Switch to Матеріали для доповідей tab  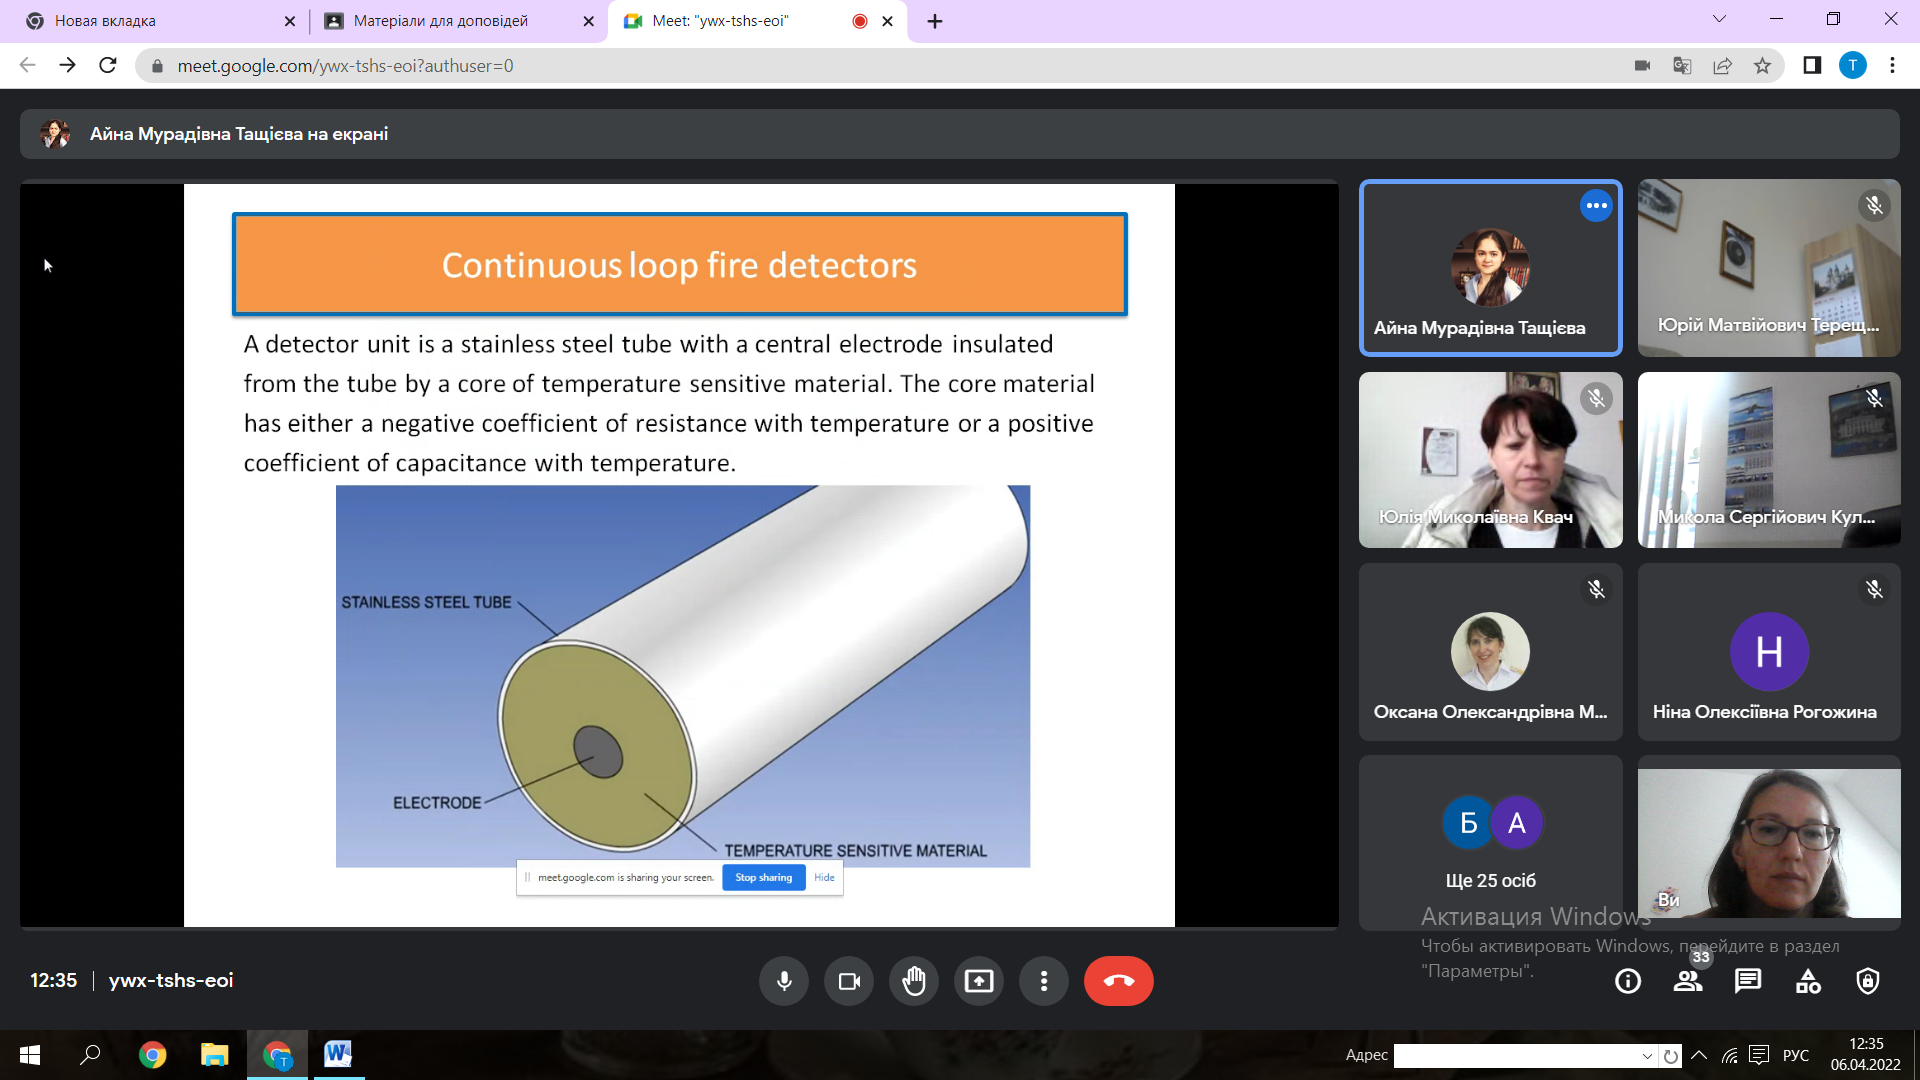click(x=440, y=21)
